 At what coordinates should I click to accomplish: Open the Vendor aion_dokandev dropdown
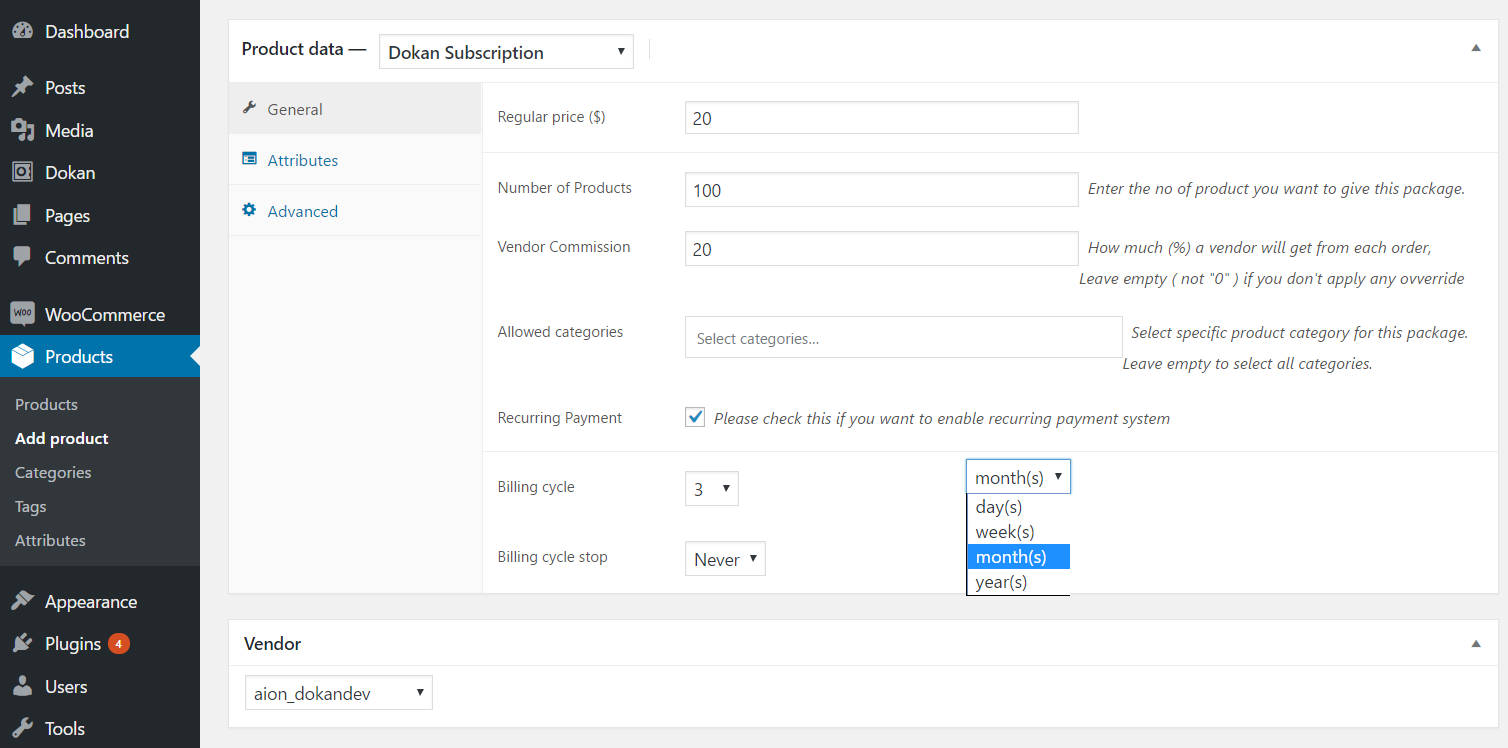pyautogui.click(x=338, y=693)
